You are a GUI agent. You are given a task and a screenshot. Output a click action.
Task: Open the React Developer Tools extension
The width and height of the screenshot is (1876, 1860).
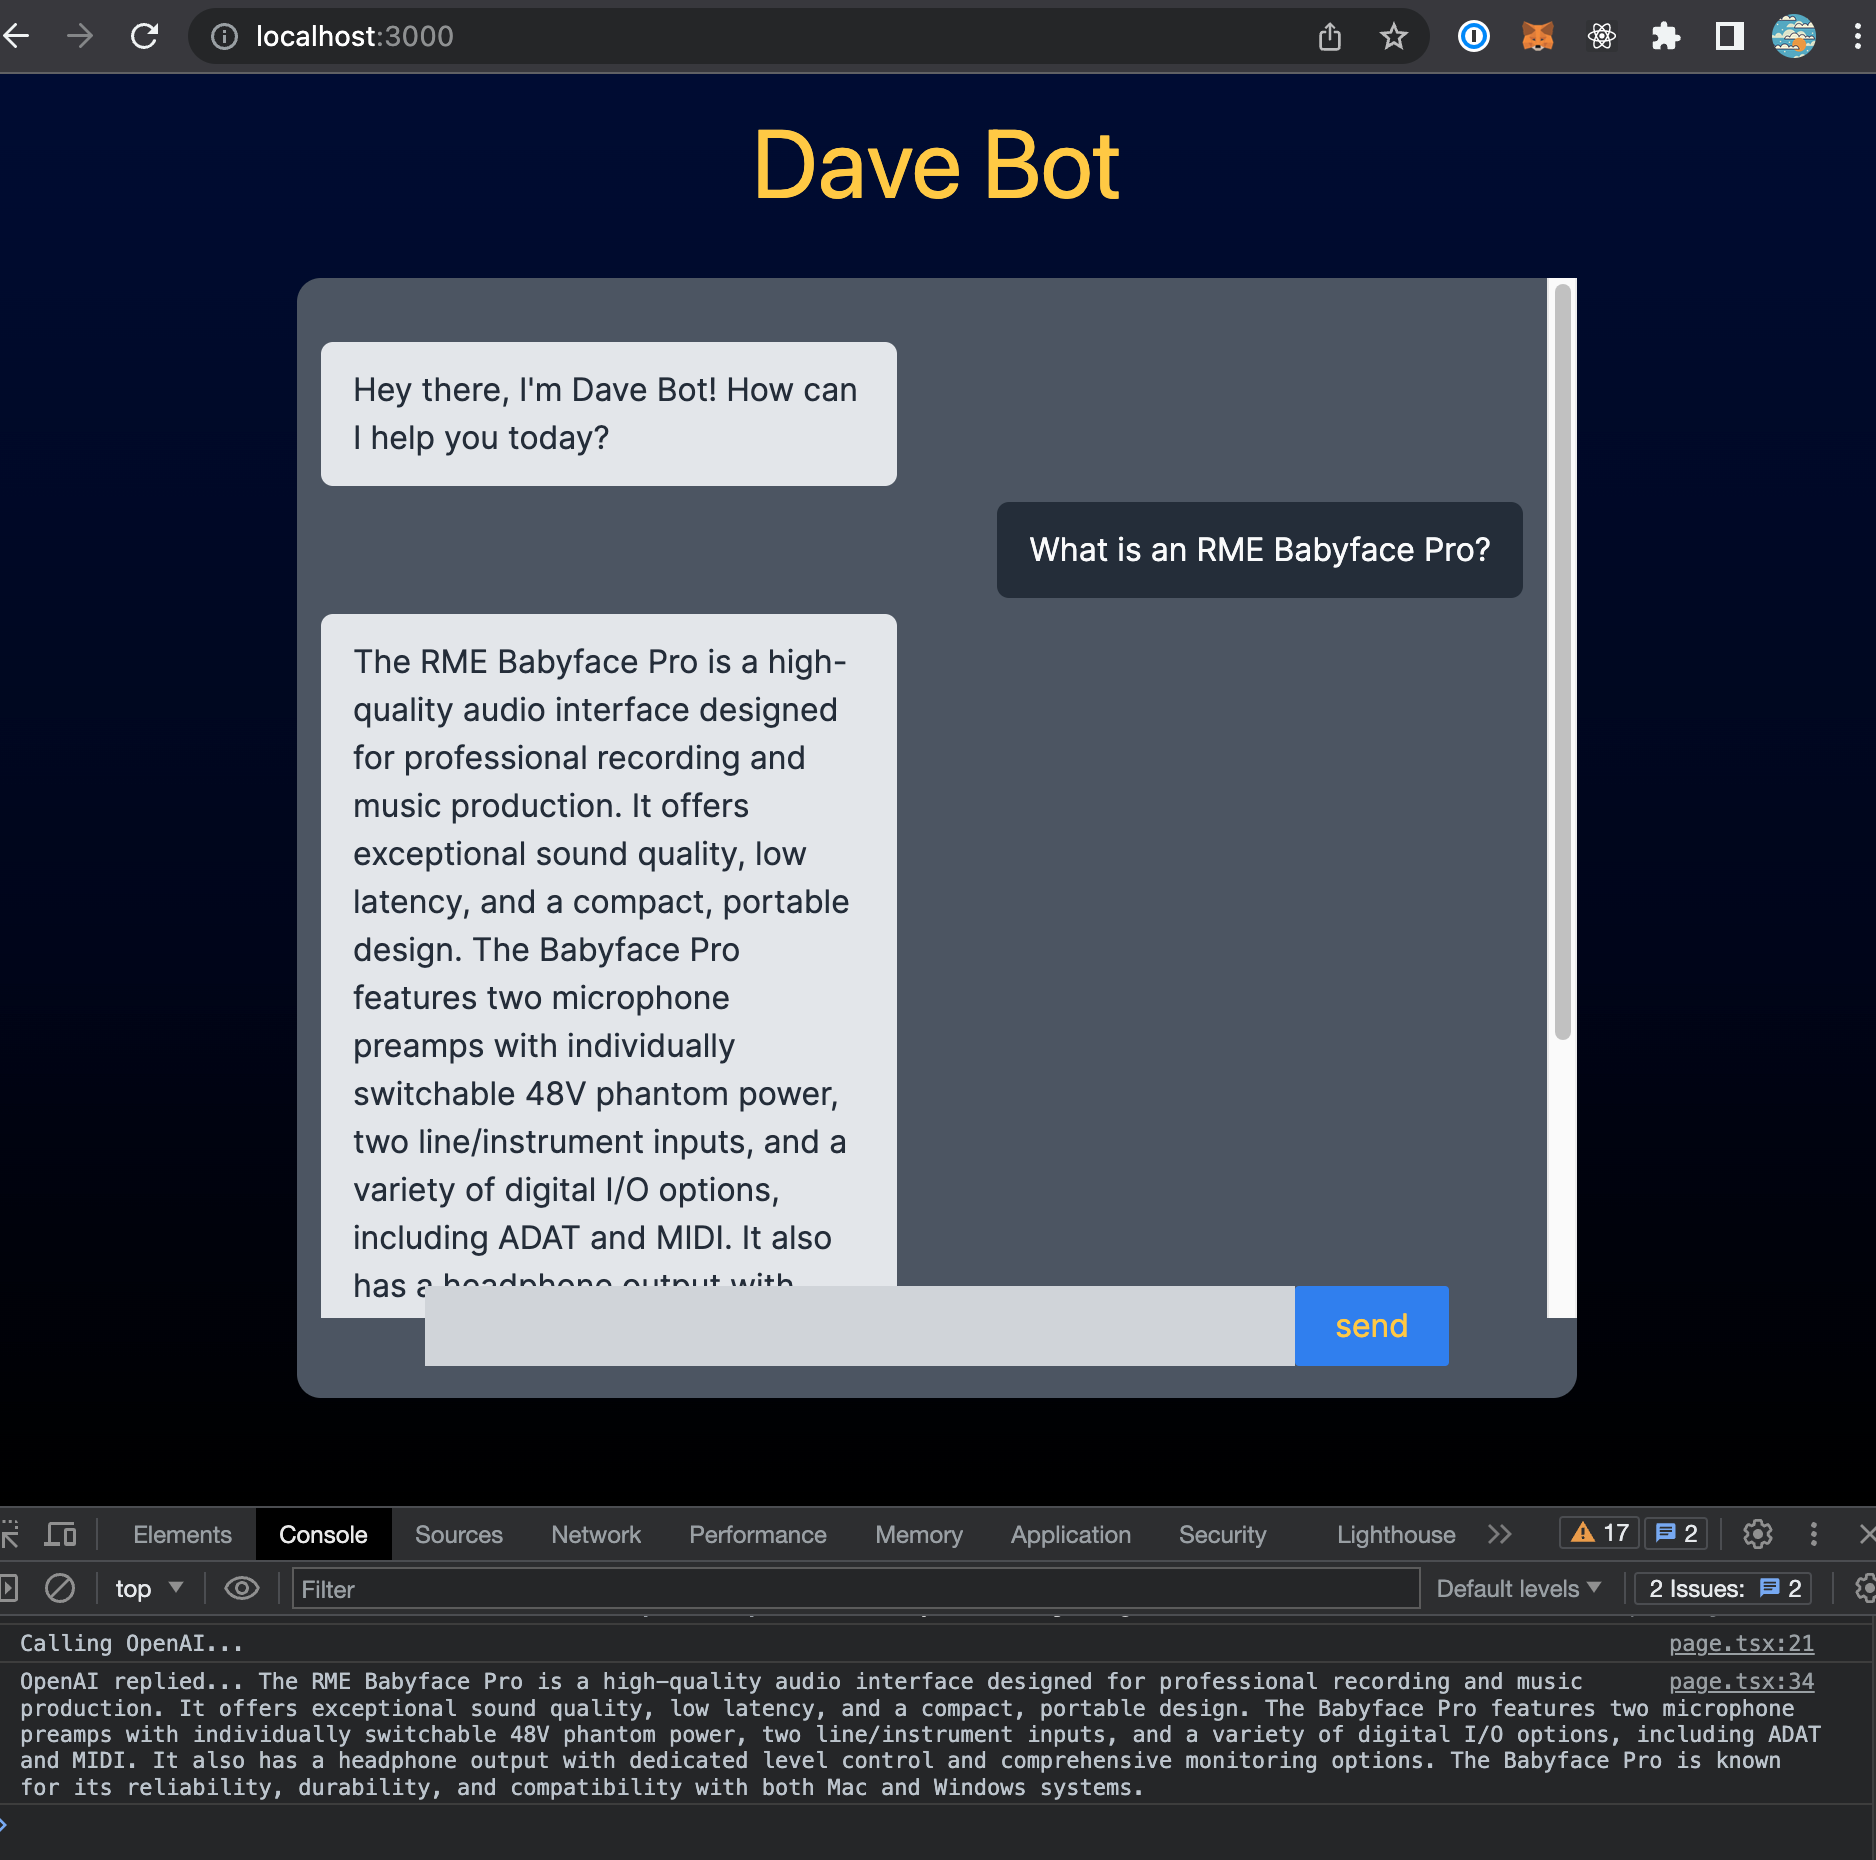(x=1603, y=37)
